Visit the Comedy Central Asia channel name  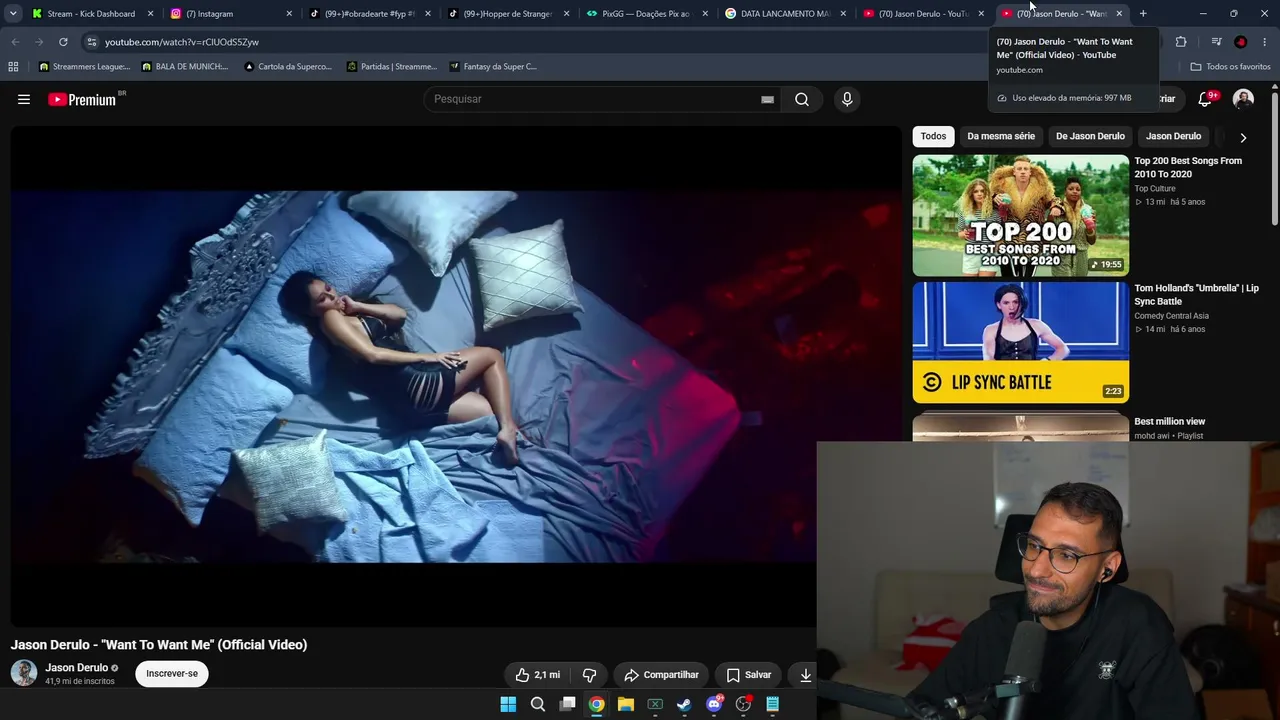pos(1171,316)
